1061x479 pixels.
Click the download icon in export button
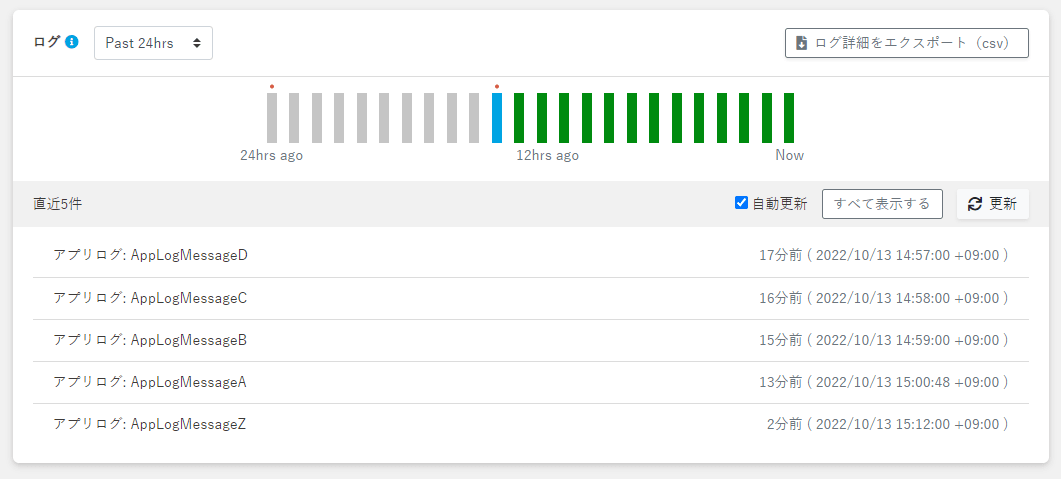click(801, 43)
